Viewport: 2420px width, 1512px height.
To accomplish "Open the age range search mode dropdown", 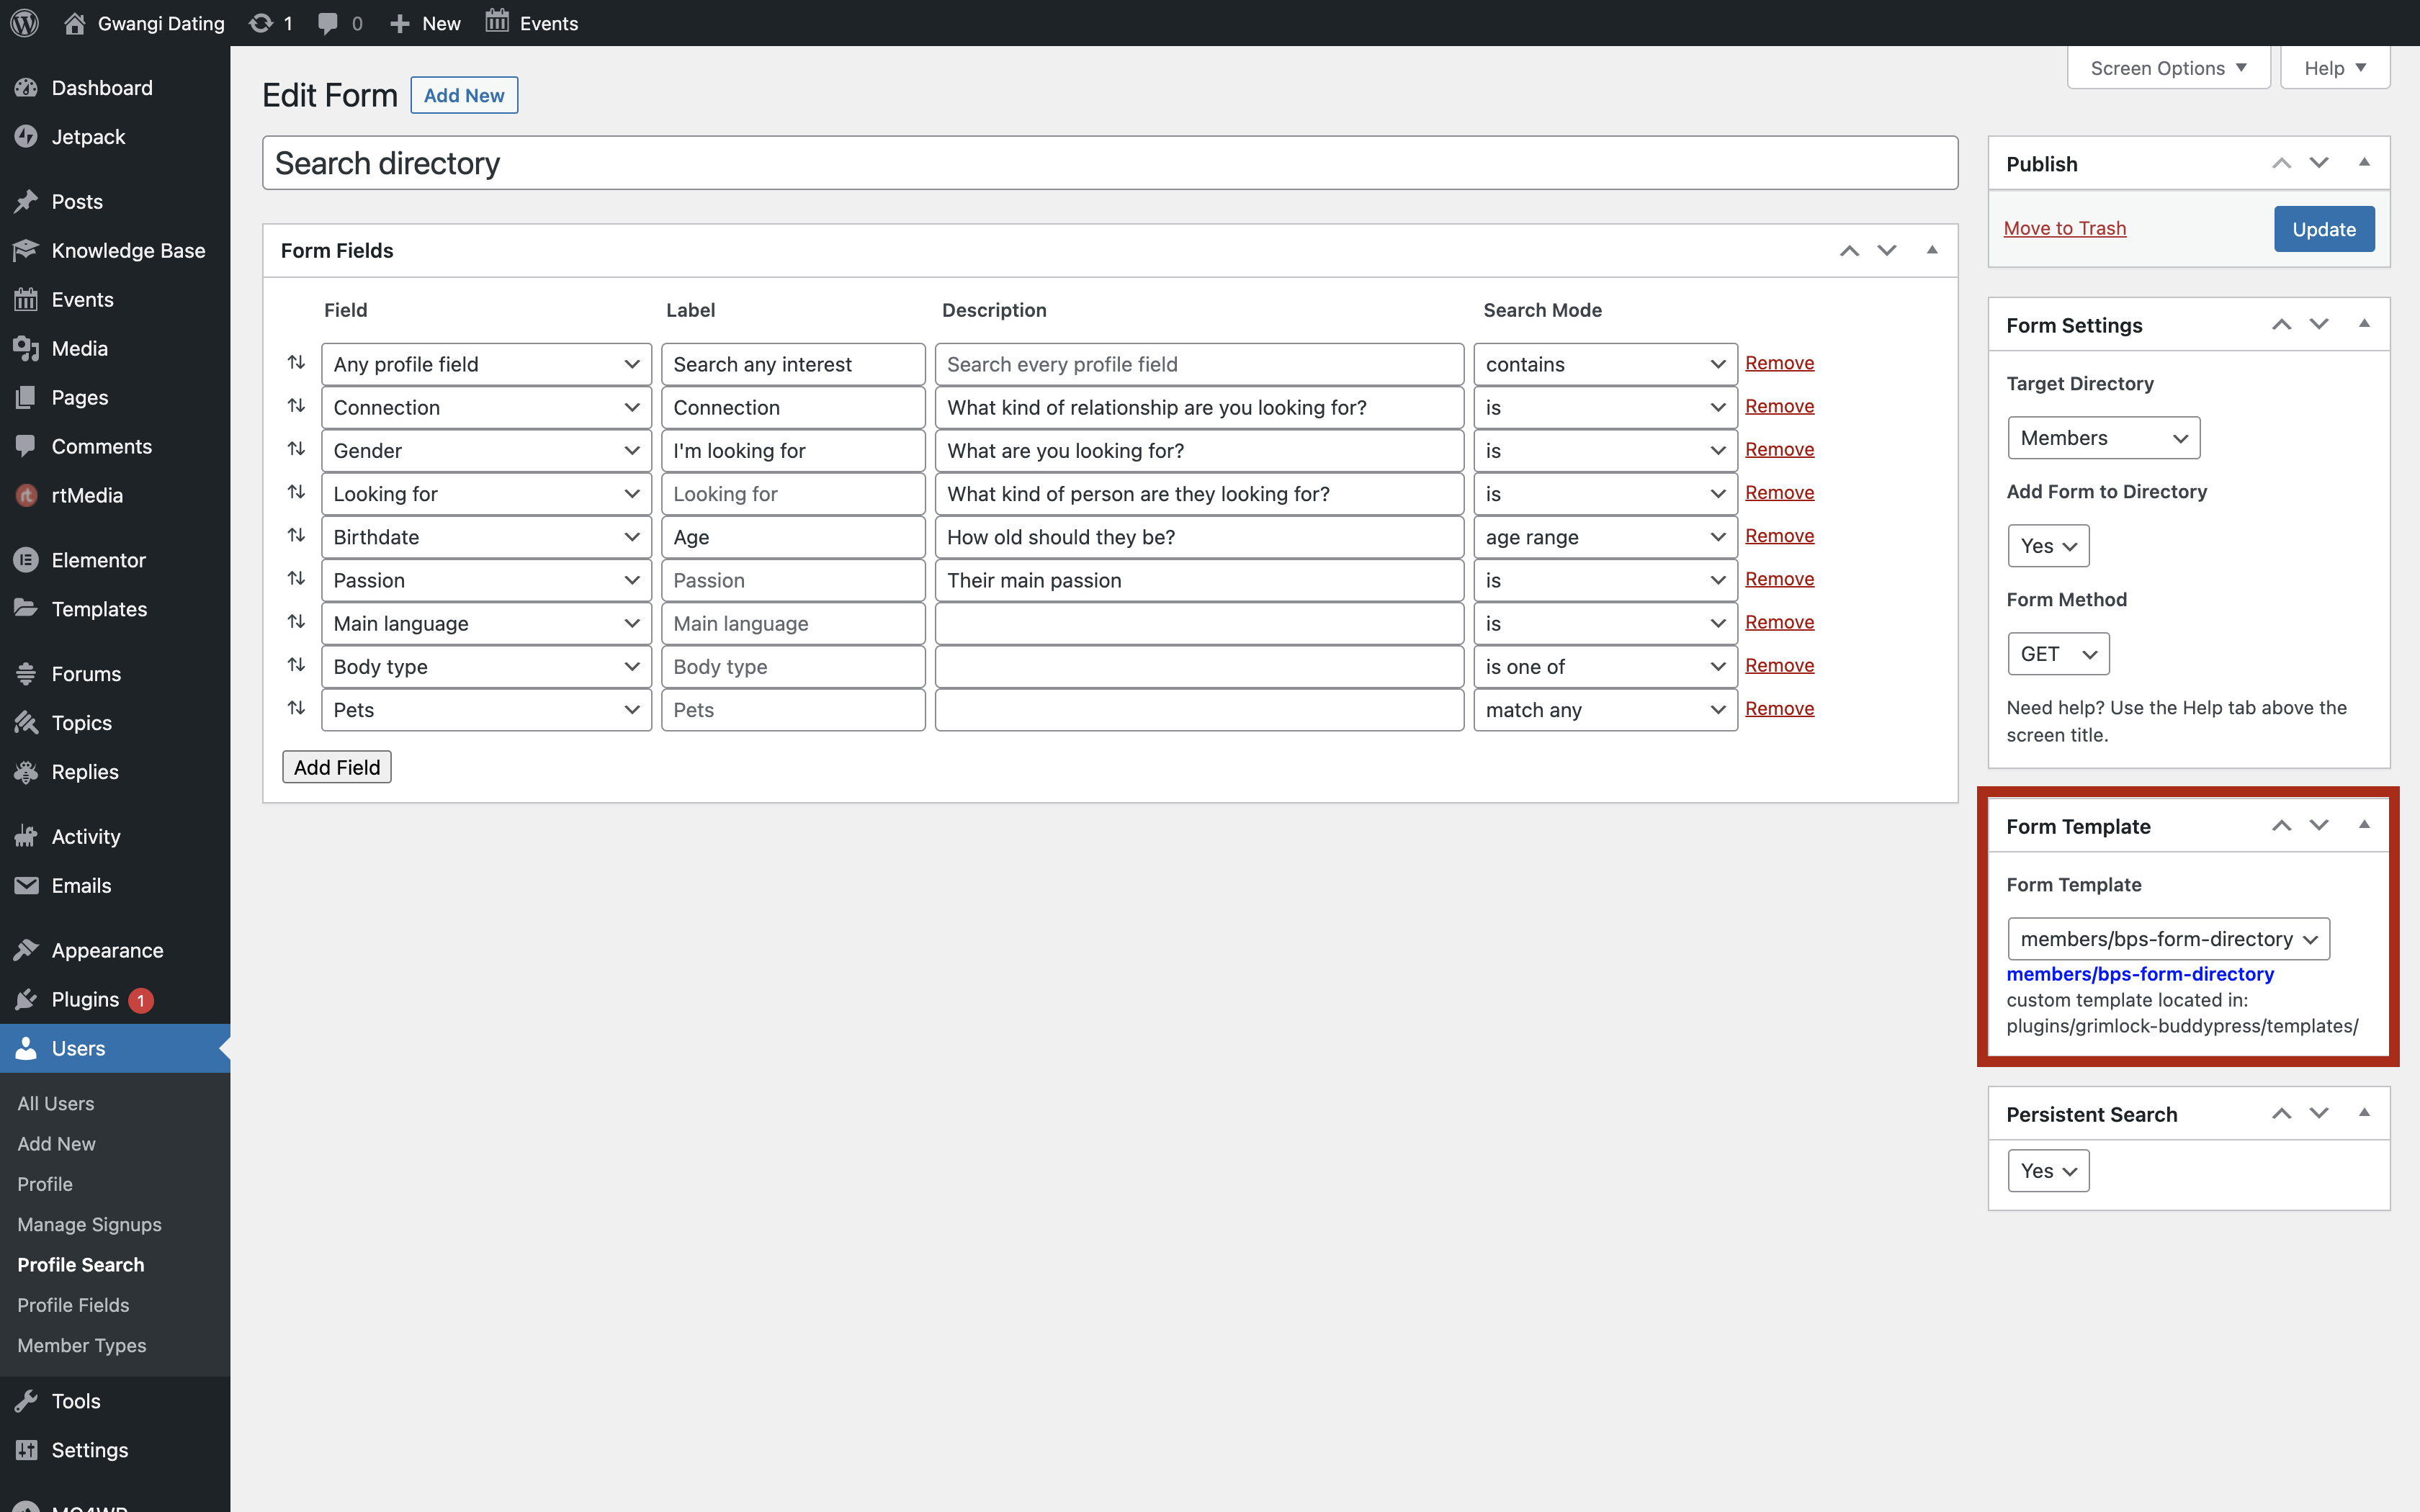I will pyautogui.click(x=1605, y=537).
